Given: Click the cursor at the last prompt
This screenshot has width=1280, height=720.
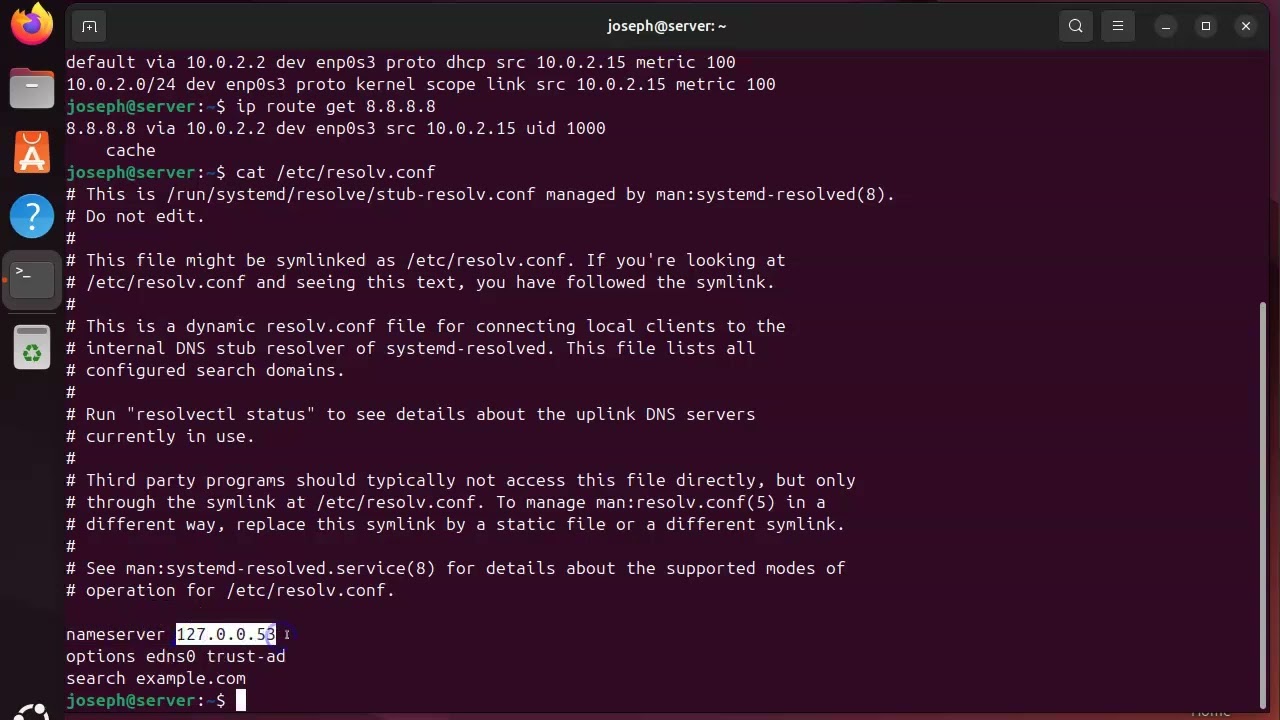Looking at the screenshot, I should click(241, 700).
